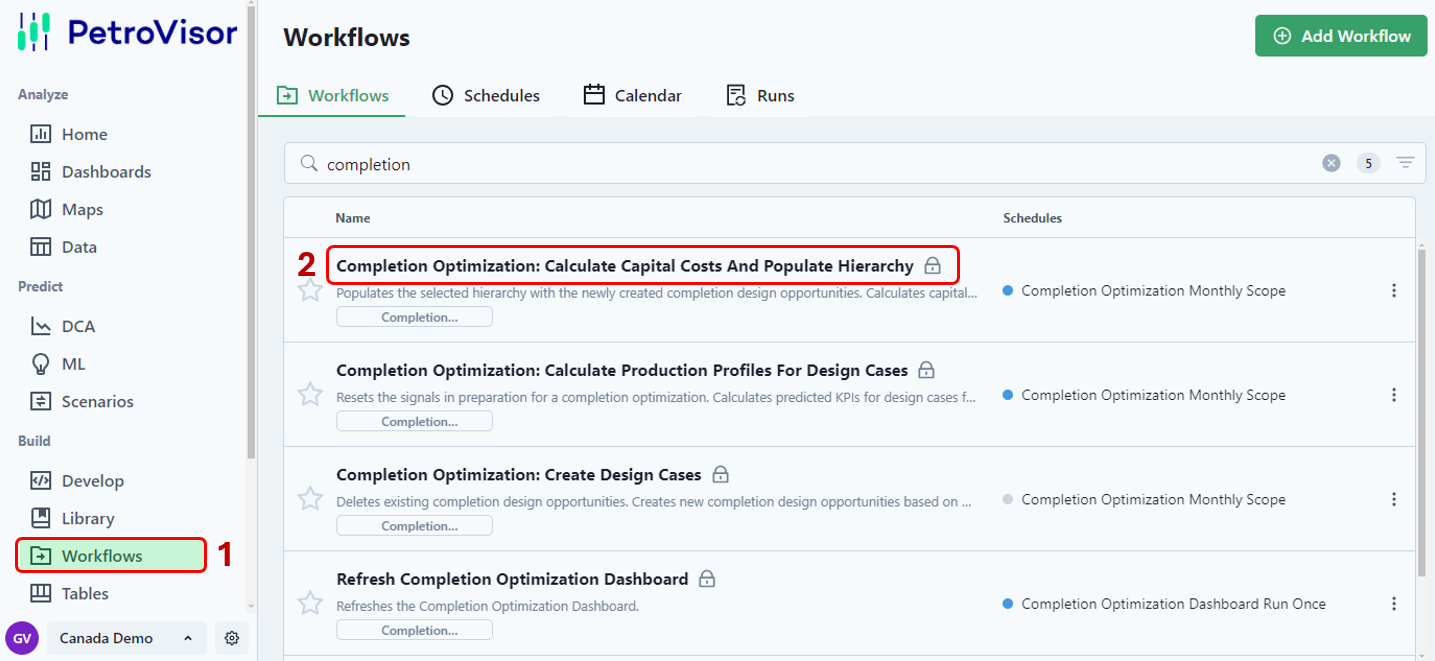Open Library in sidebar
Image resolution: width=1435 pixels, height=661 pixels.
coord(73,519)
